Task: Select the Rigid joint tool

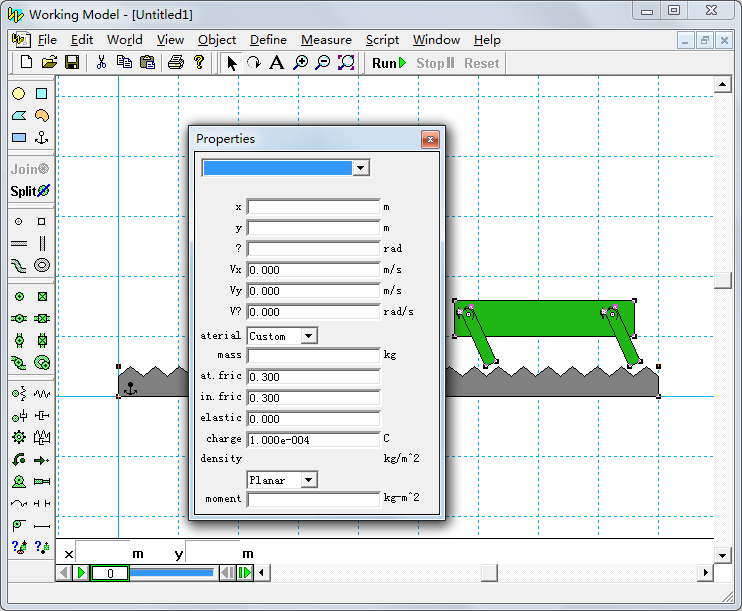Action: click(42, 297)
